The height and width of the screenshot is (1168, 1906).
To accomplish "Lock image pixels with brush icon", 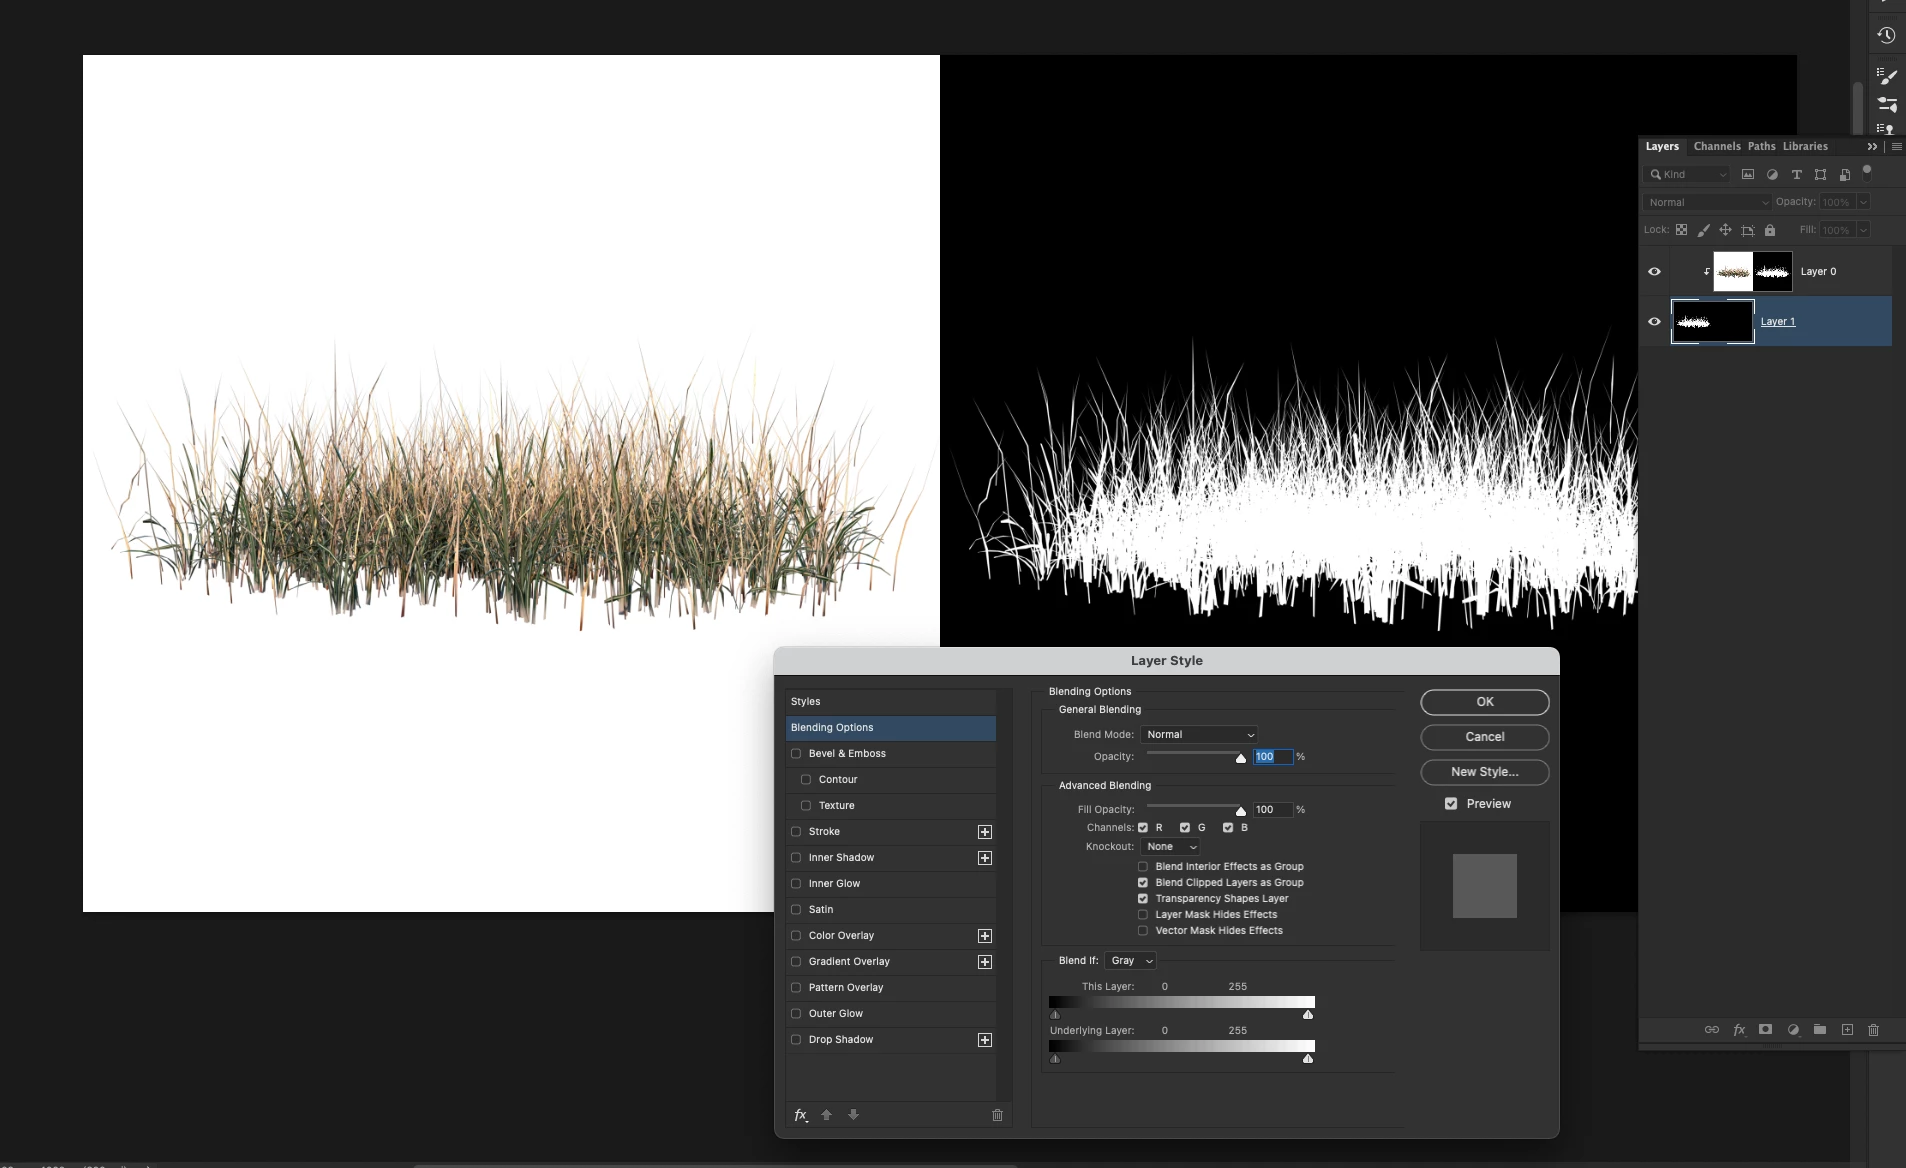I will (x=1703, y=230).
